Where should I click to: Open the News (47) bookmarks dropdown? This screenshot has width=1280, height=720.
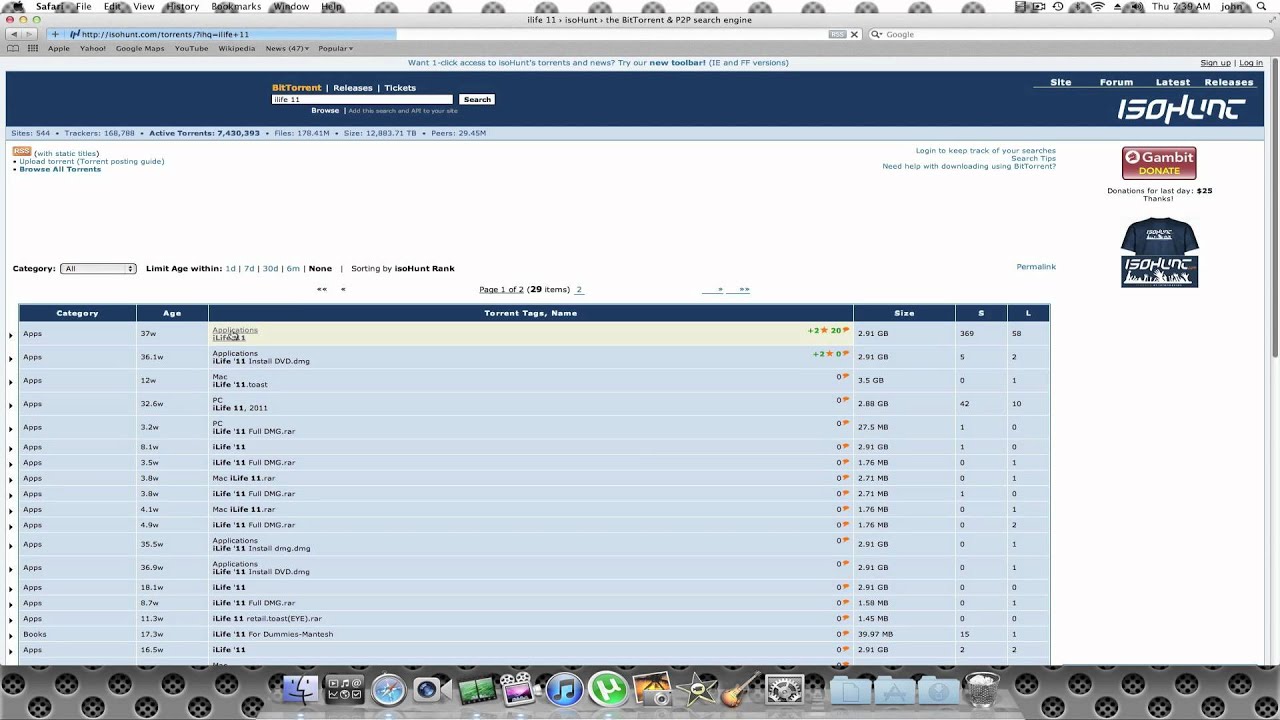tap(285, 48)
